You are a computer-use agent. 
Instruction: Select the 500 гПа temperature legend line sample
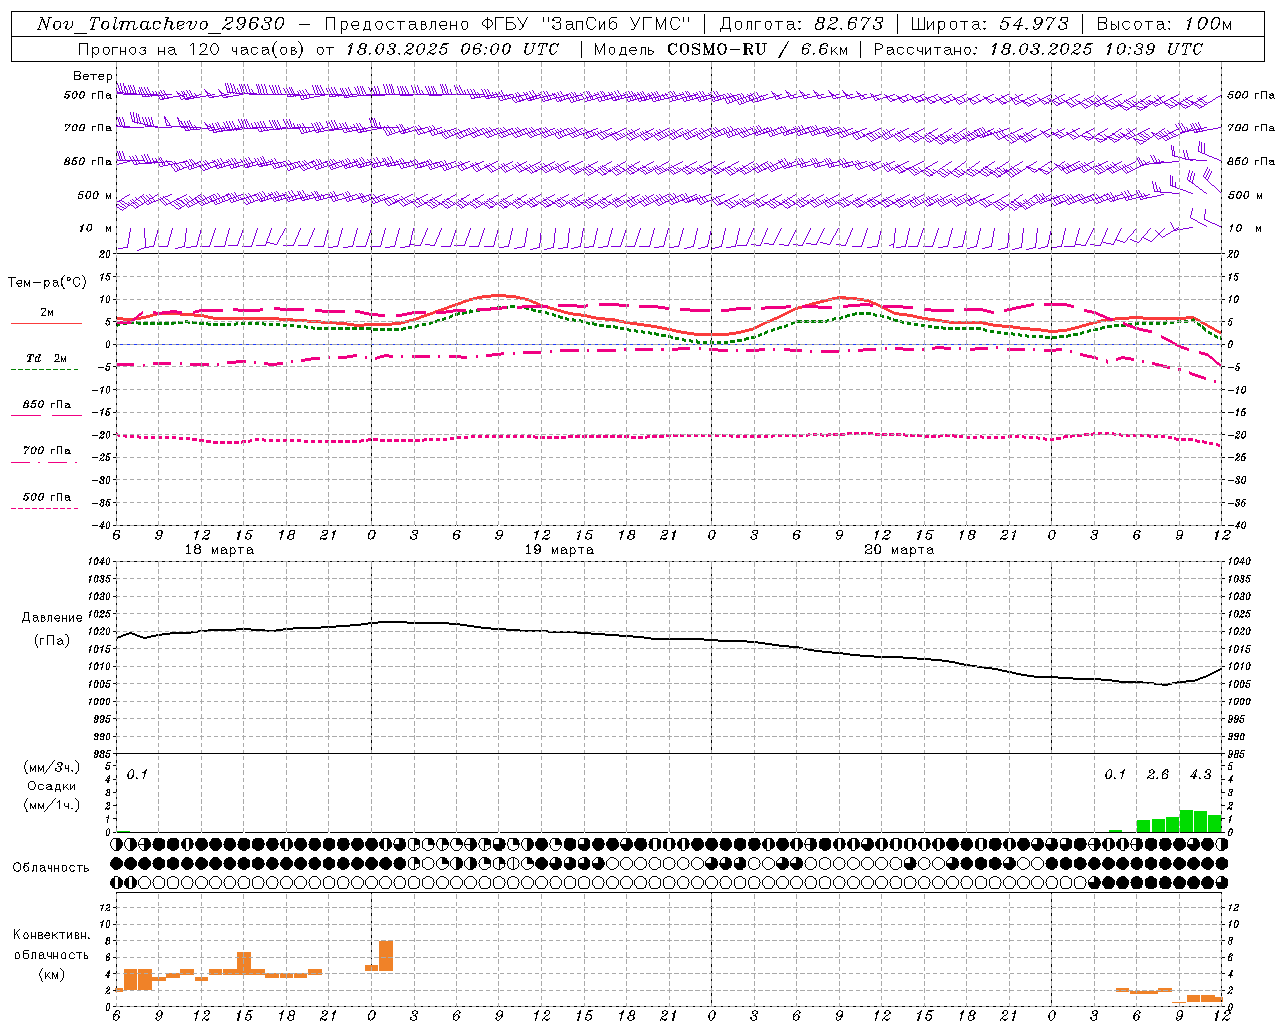(44, 509)
